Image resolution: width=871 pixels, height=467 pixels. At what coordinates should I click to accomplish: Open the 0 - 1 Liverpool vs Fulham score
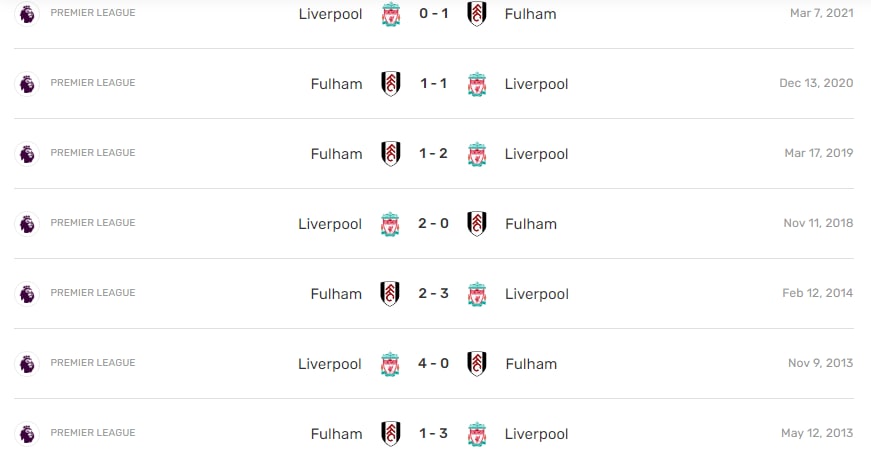point(433,13)
